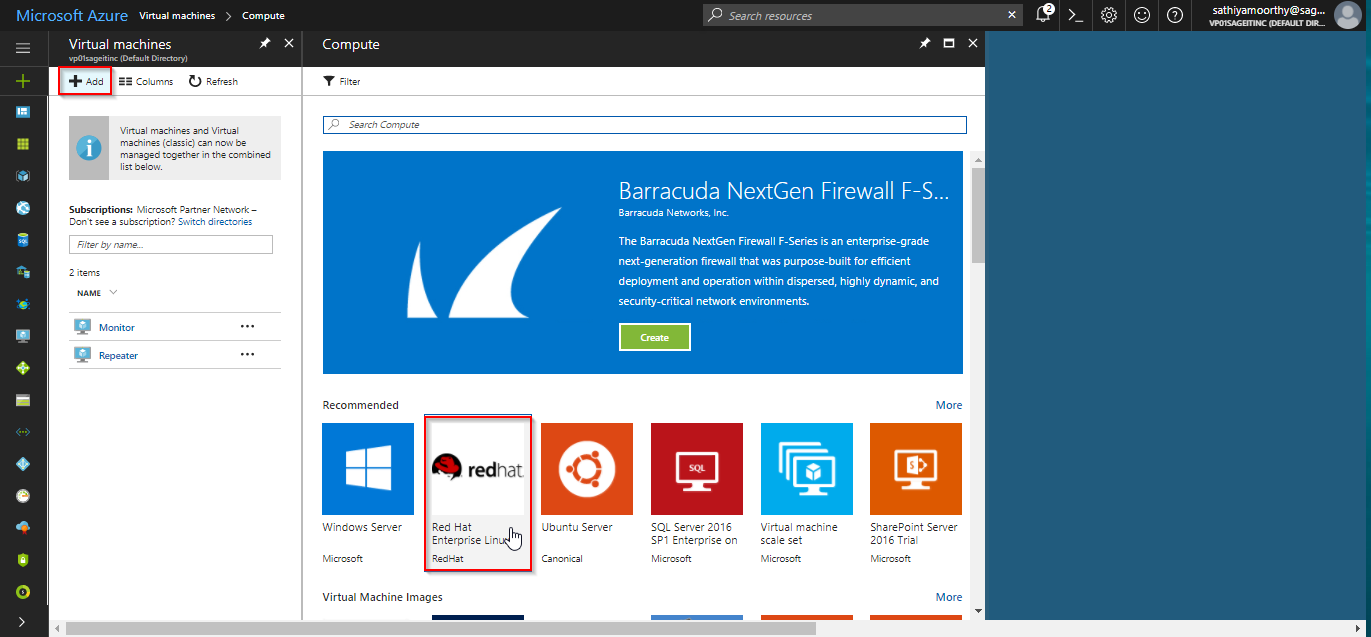Open the Repeater VM ellipsis menu
Image resolution: width=1371 pixels, height=637 pixels.
[247, 355]
